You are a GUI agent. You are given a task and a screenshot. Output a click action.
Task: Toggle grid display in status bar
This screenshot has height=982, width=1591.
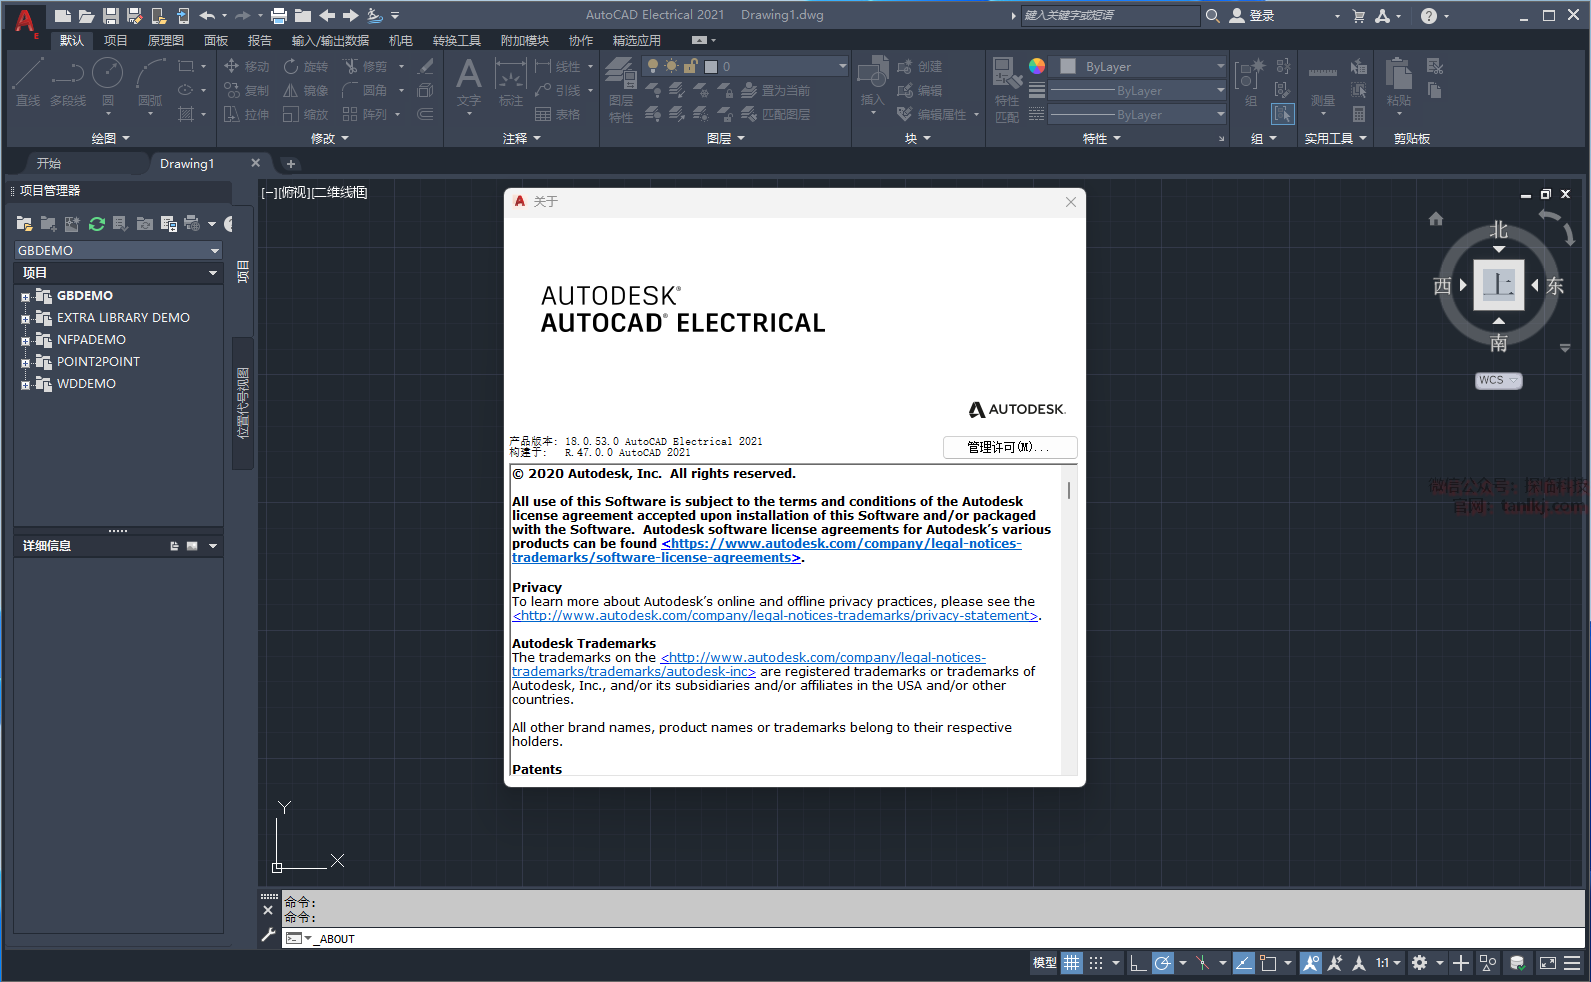1072,963
